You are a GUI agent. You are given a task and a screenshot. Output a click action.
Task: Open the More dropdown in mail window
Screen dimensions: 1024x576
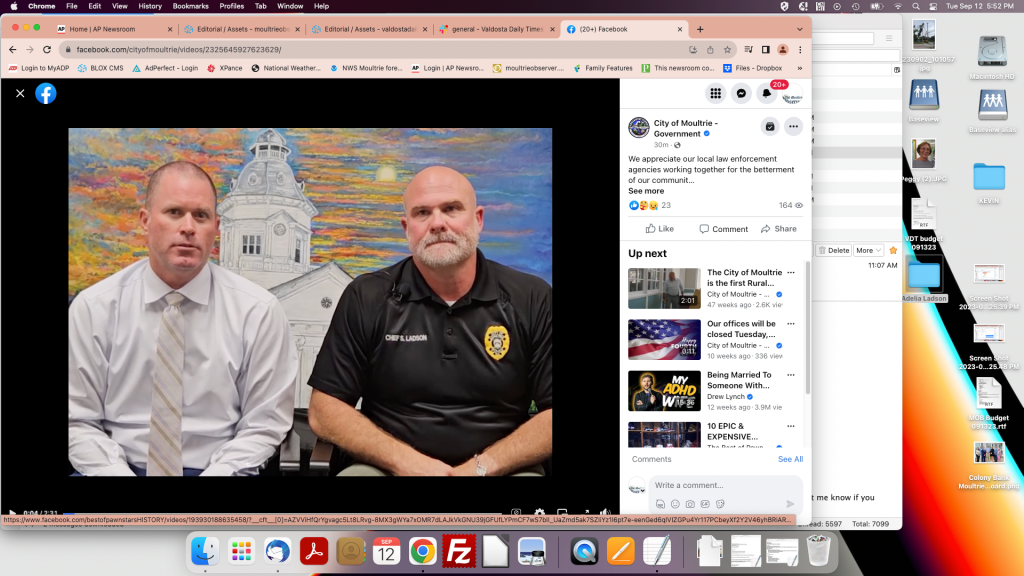[869, 250]
